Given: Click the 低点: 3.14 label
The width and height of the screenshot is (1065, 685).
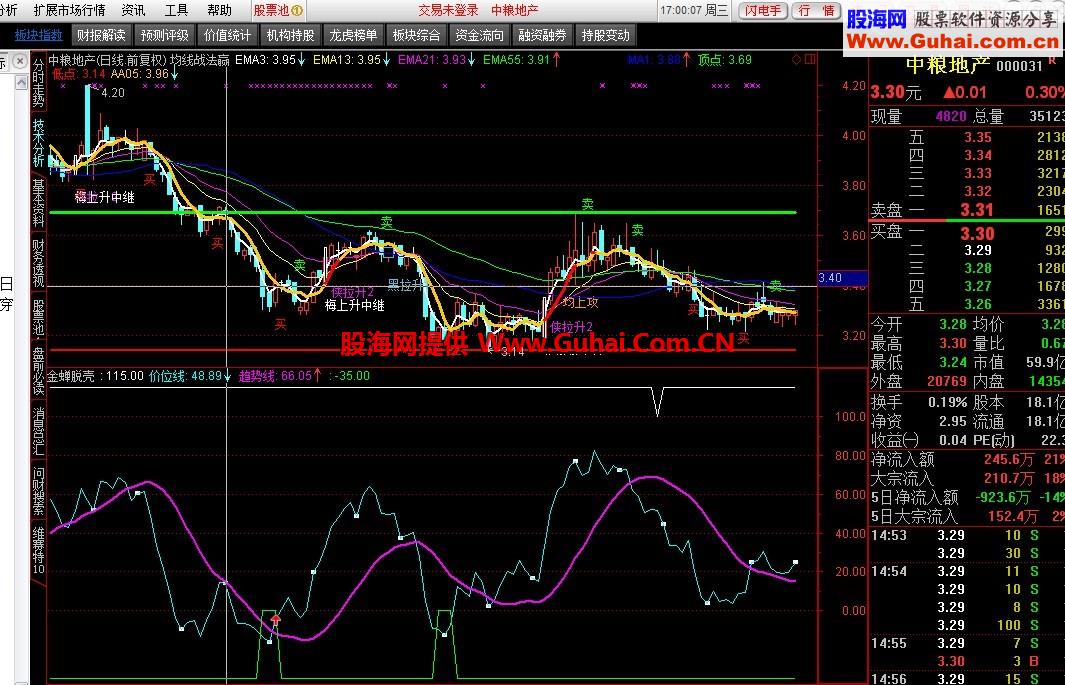Looking at the screenshot, I should pyautogui.click(x=79, y=73).
